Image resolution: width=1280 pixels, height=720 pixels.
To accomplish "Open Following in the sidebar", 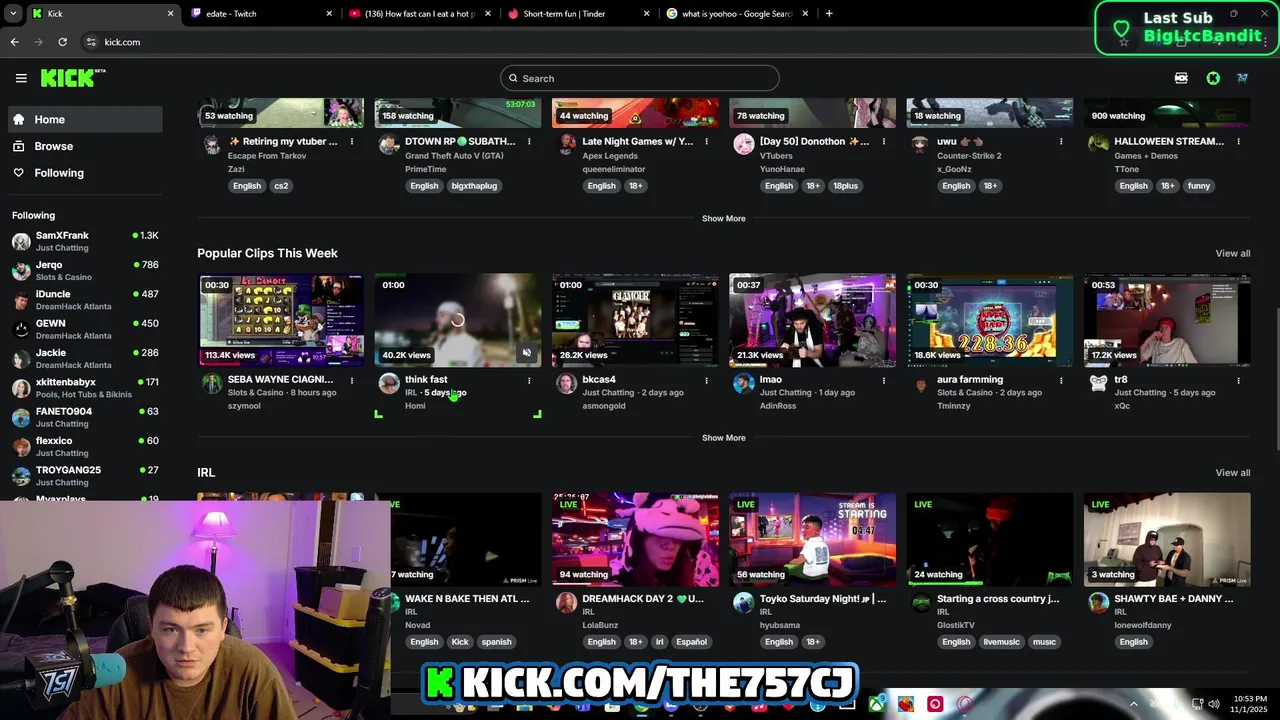I will (84, 173).
